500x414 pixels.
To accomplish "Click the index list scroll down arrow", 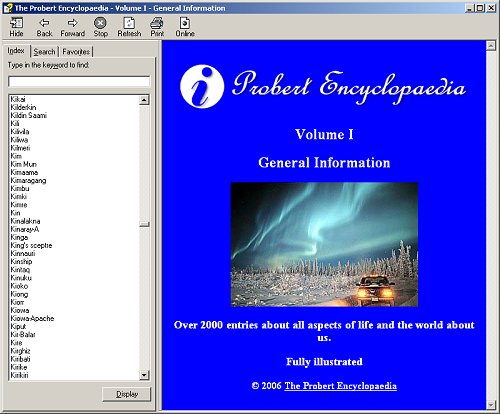I will [144, 375].
